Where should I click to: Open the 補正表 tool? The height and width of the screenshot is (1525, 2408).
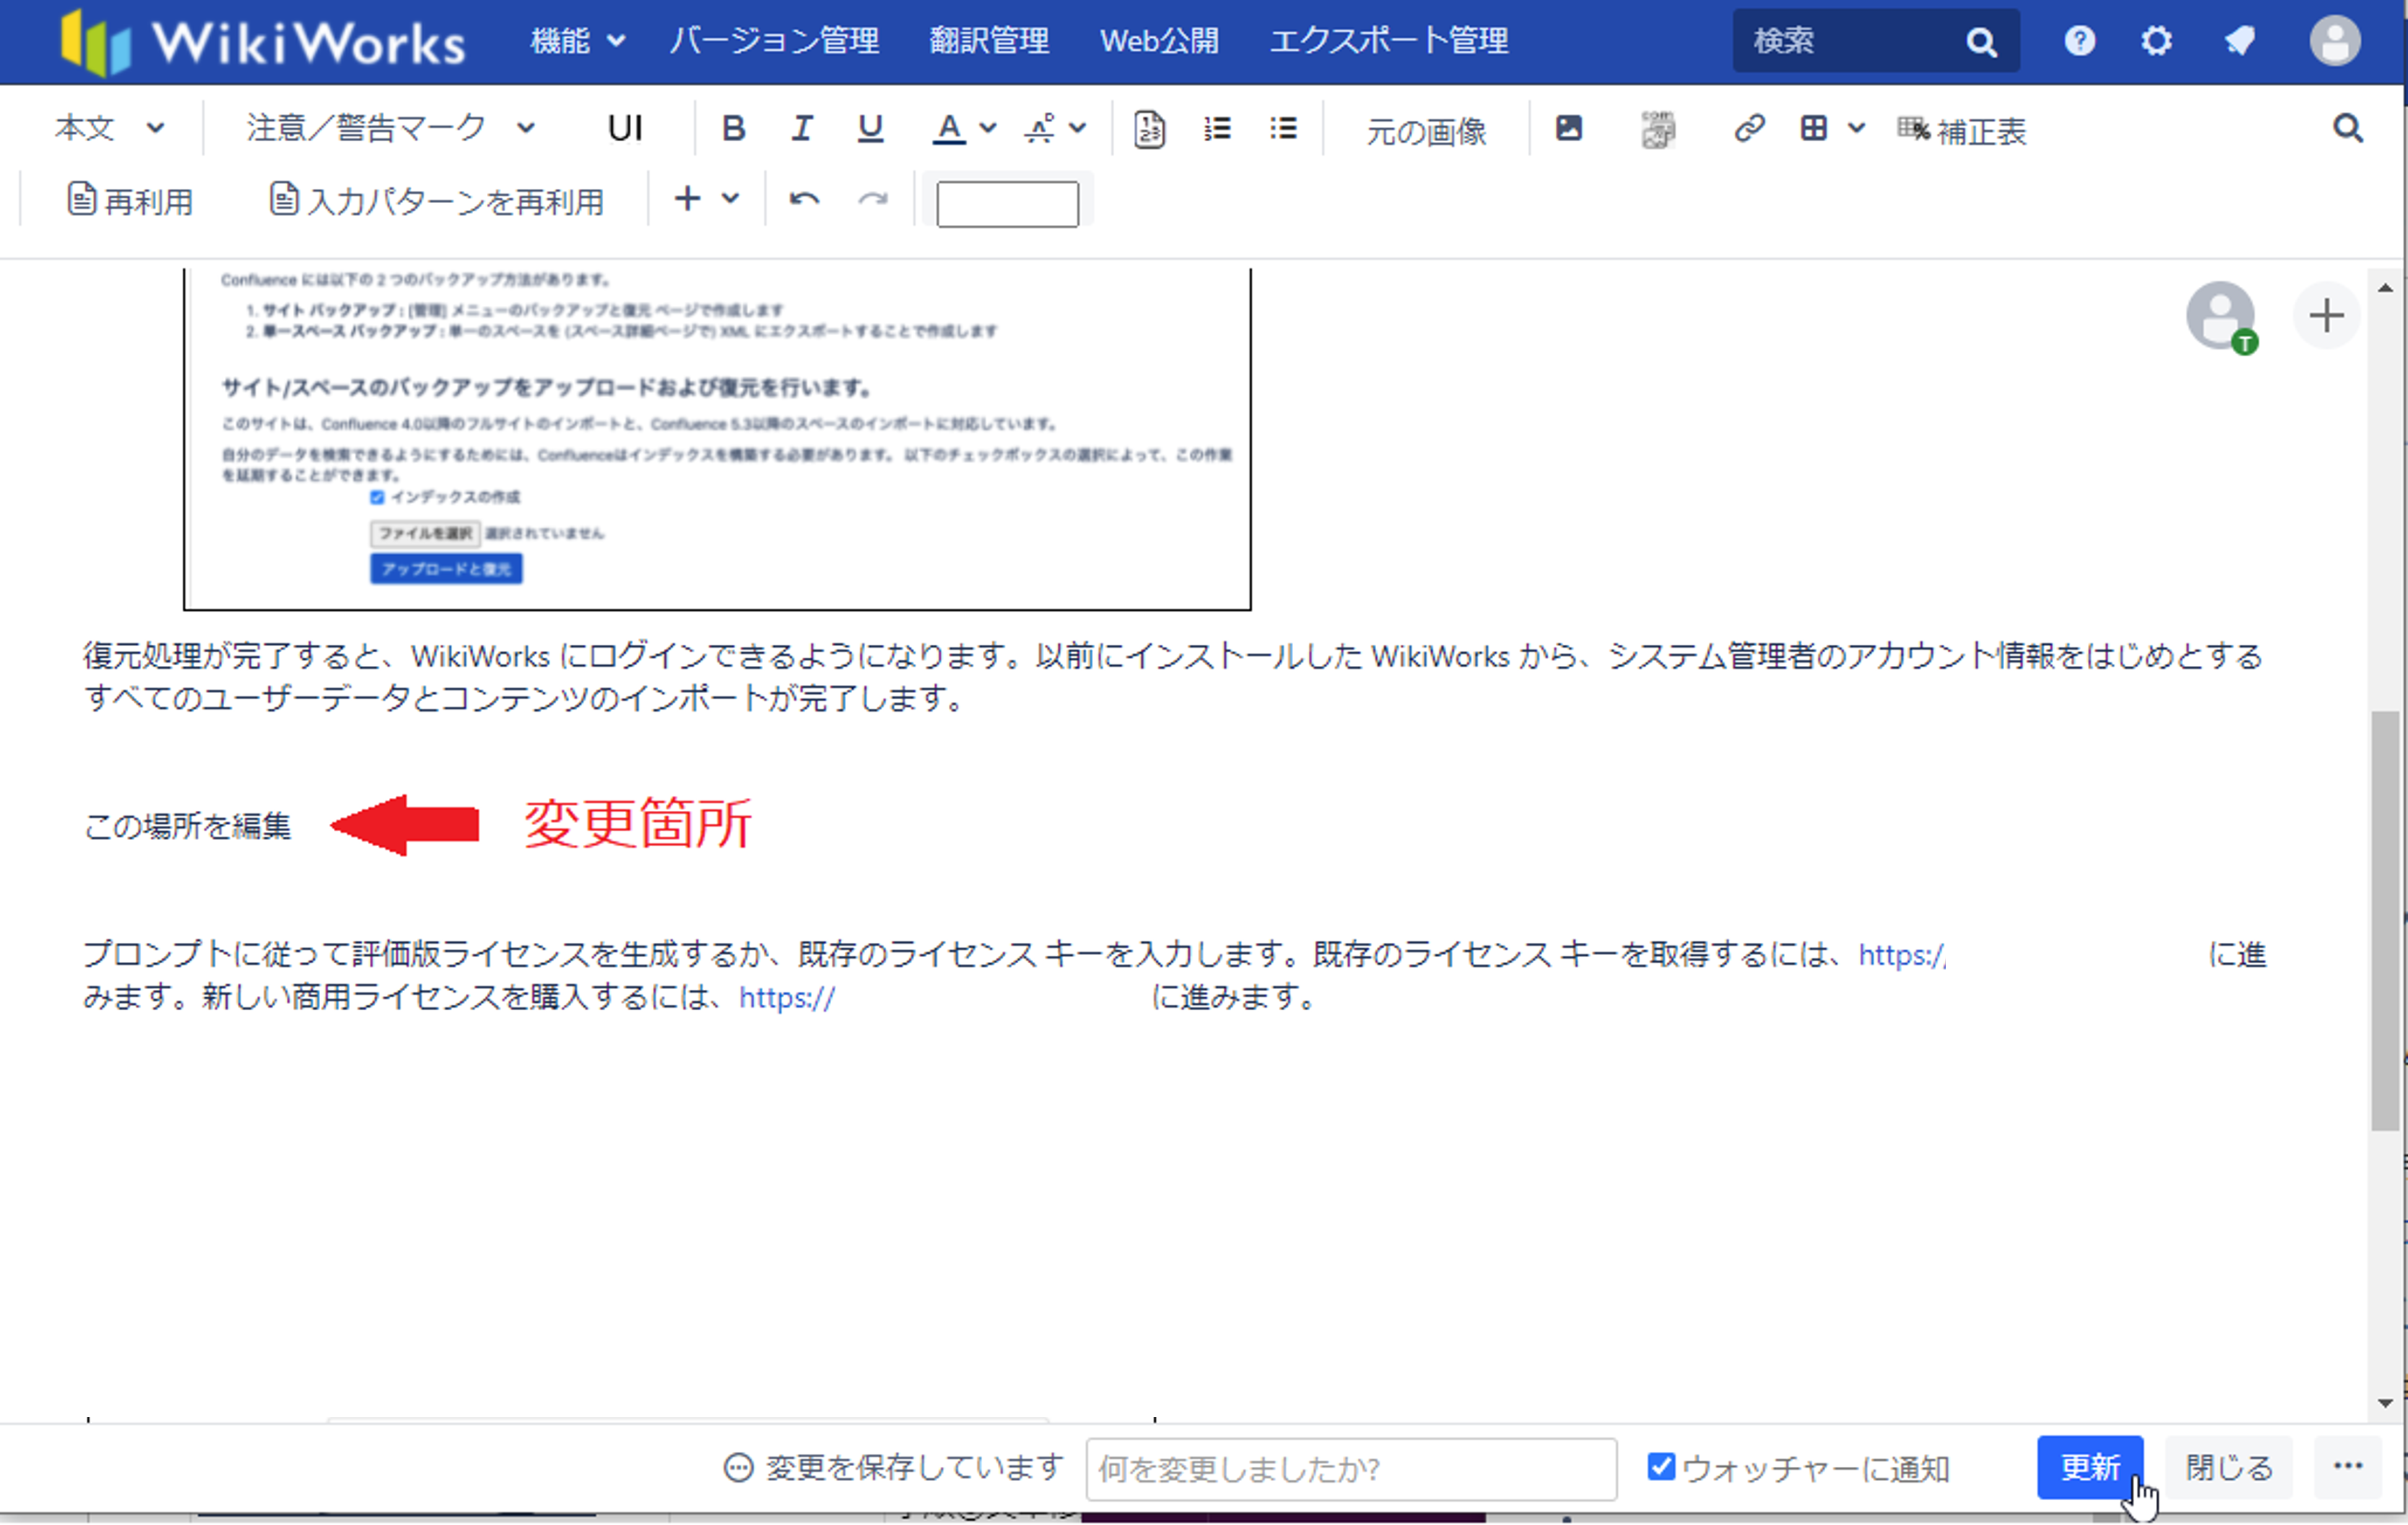(1961, 131)
